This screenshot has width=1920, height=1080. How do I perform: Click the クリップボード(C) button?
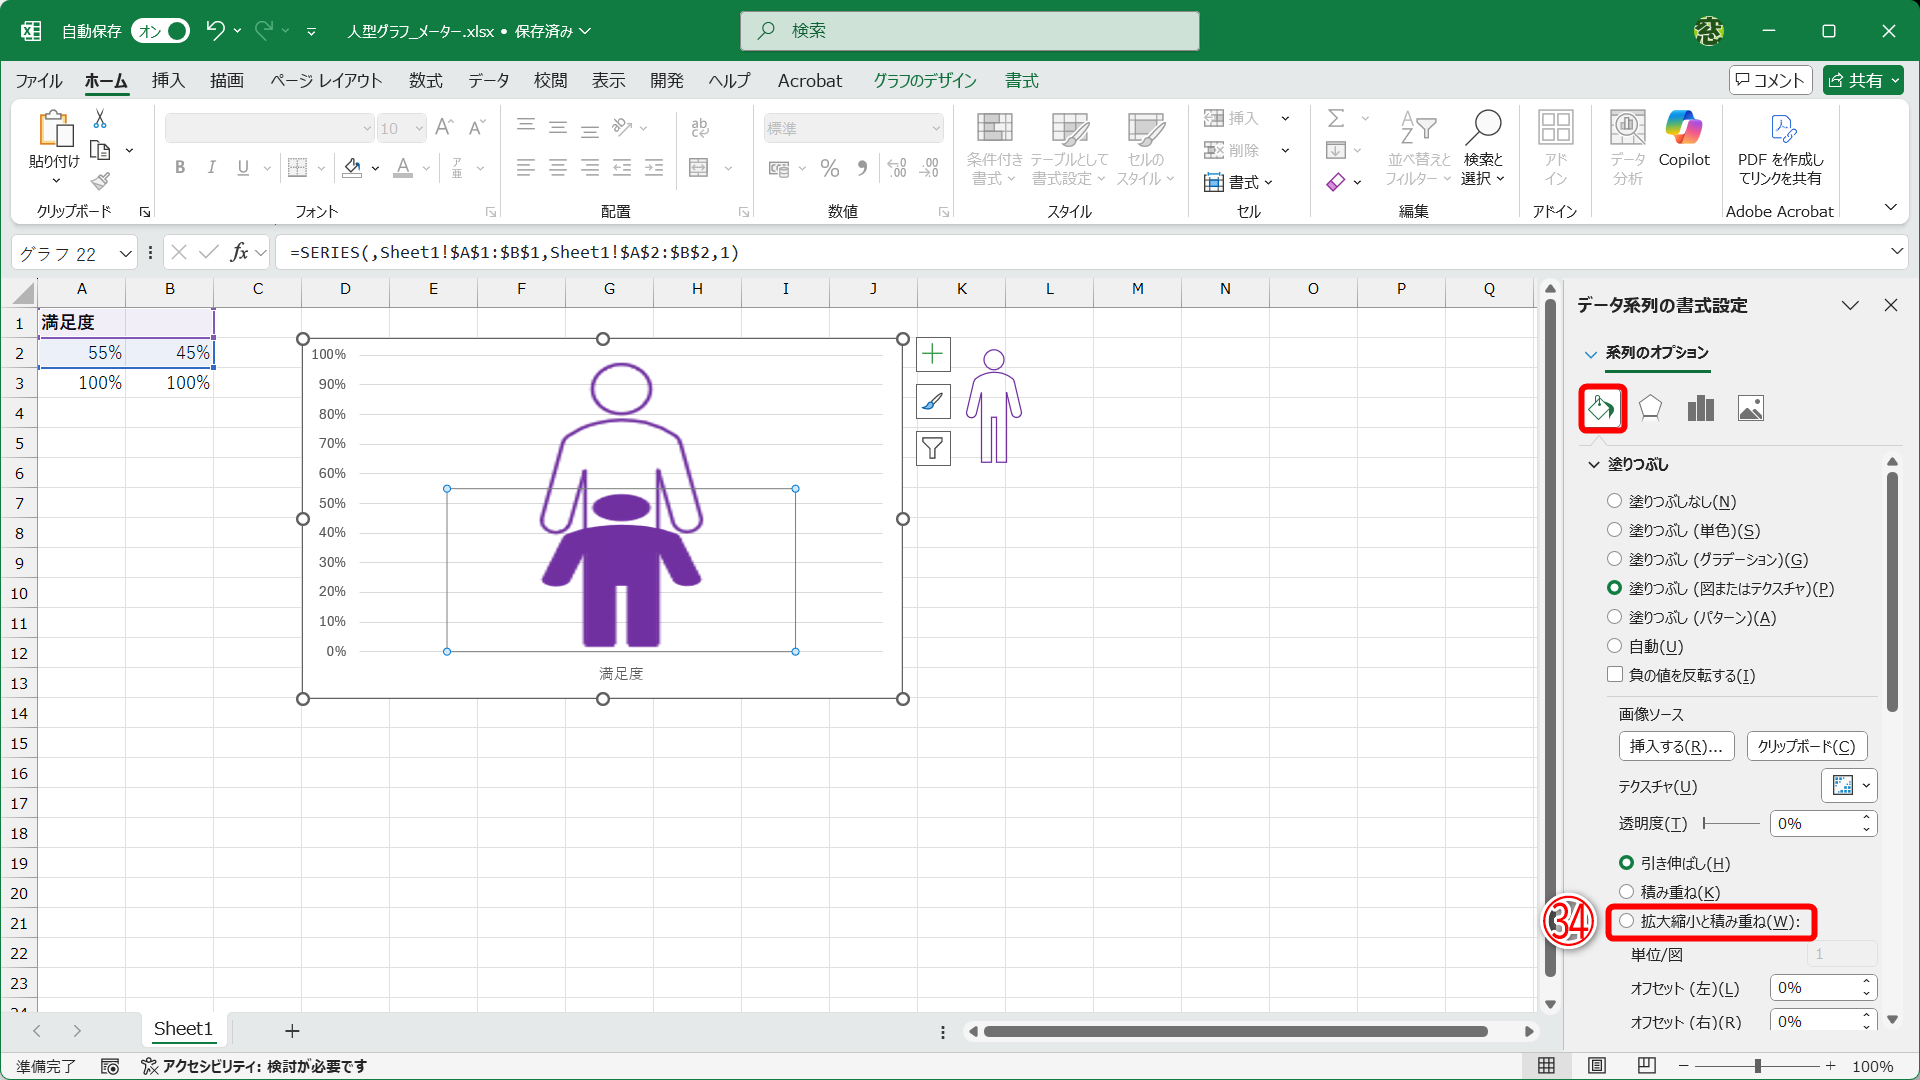tap(1806, 746)
